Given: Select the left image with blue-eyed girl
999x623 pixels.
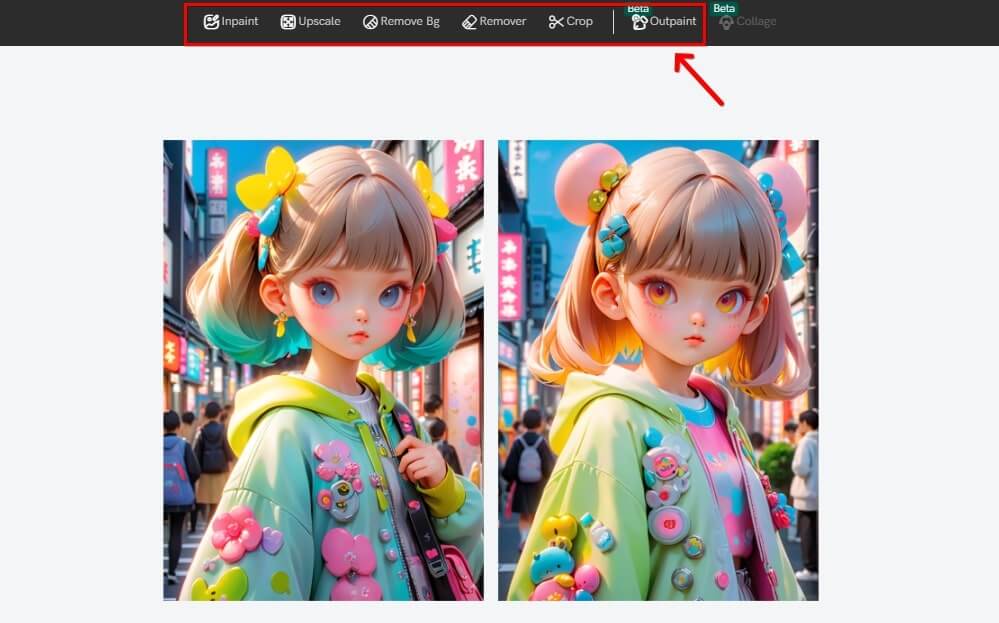Looking at the screenshot, I should [323, 370].
